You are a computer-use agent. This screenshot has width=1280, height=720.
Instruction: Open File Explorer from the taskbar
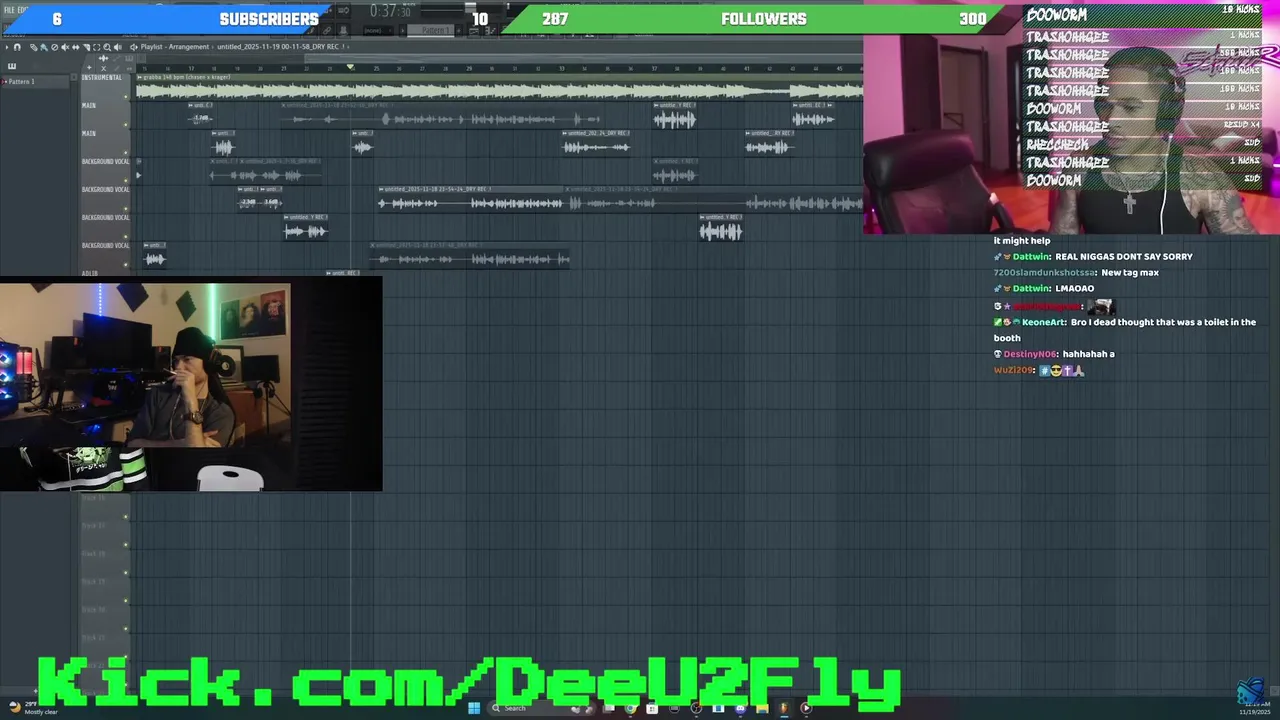tap(762, 708)
